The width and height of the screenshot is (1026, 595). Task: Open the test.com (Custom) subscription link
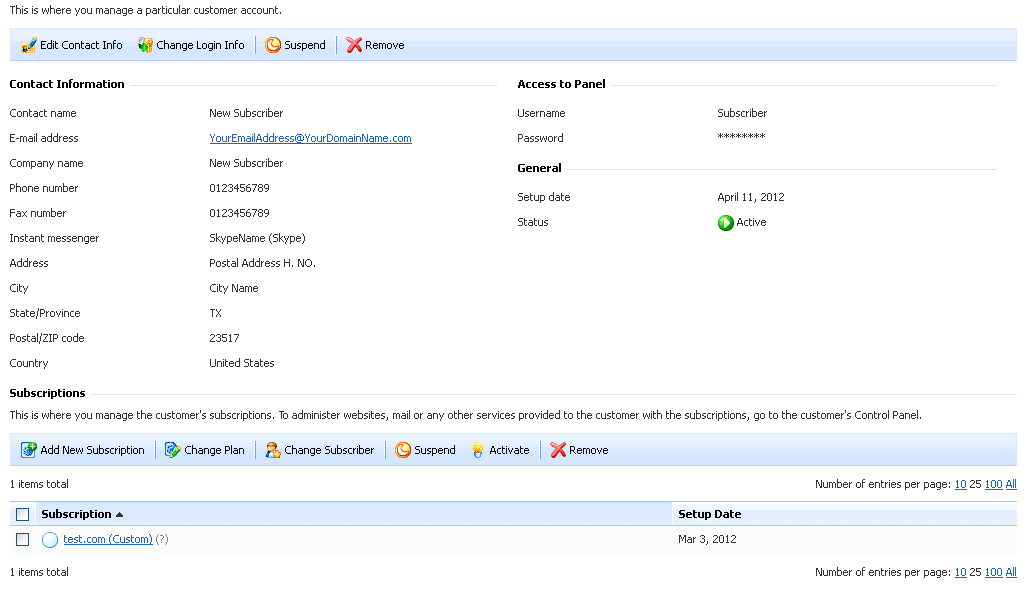click(108, 540)
